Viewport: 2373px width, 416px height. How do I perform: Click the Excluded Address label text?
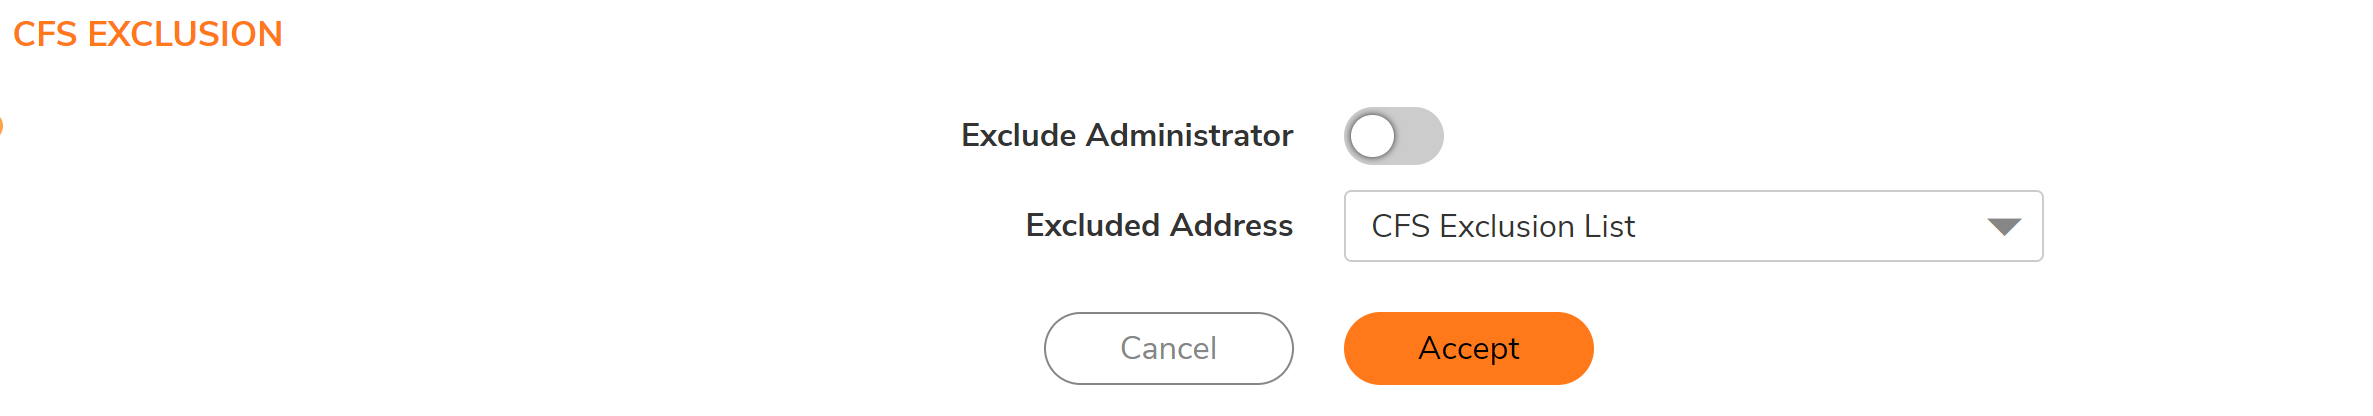[1158, 225]
